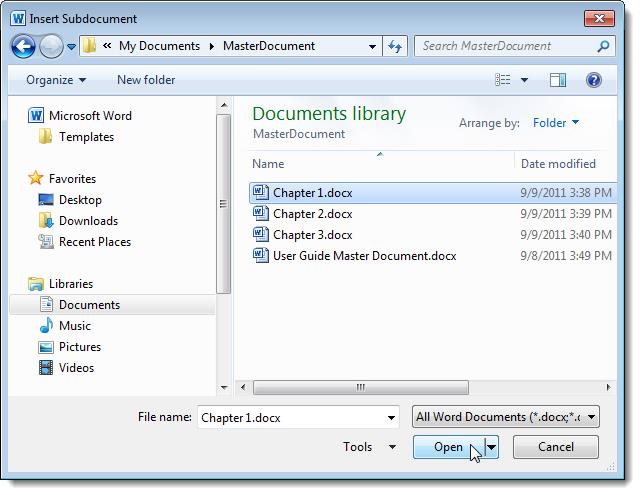Screen dimensions: 640x495
Task: Click the magnifying glass search icon
Action: 603,46
